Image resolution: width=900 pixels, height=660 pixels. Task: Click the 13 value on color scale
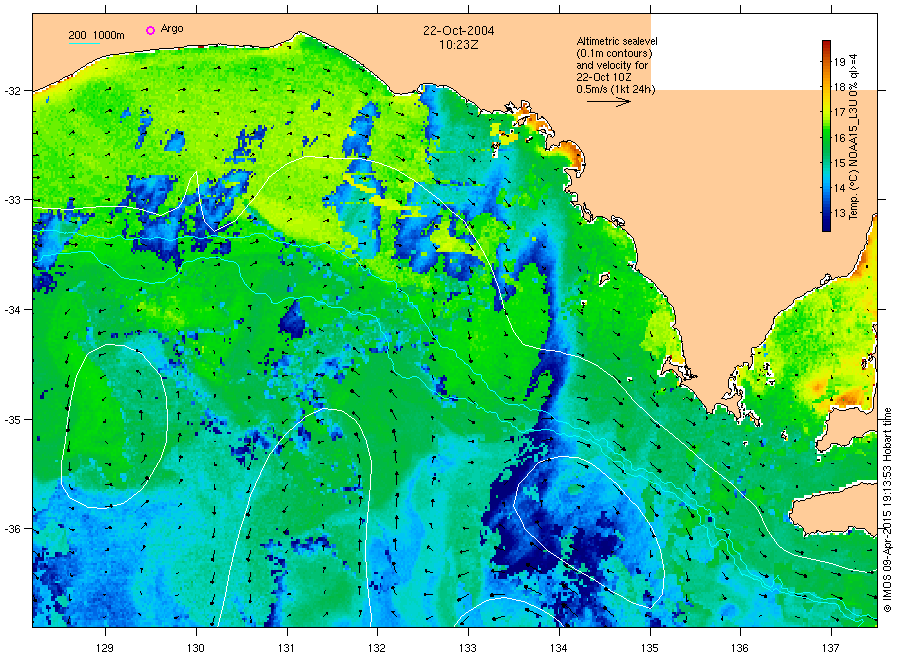(839, 213)
